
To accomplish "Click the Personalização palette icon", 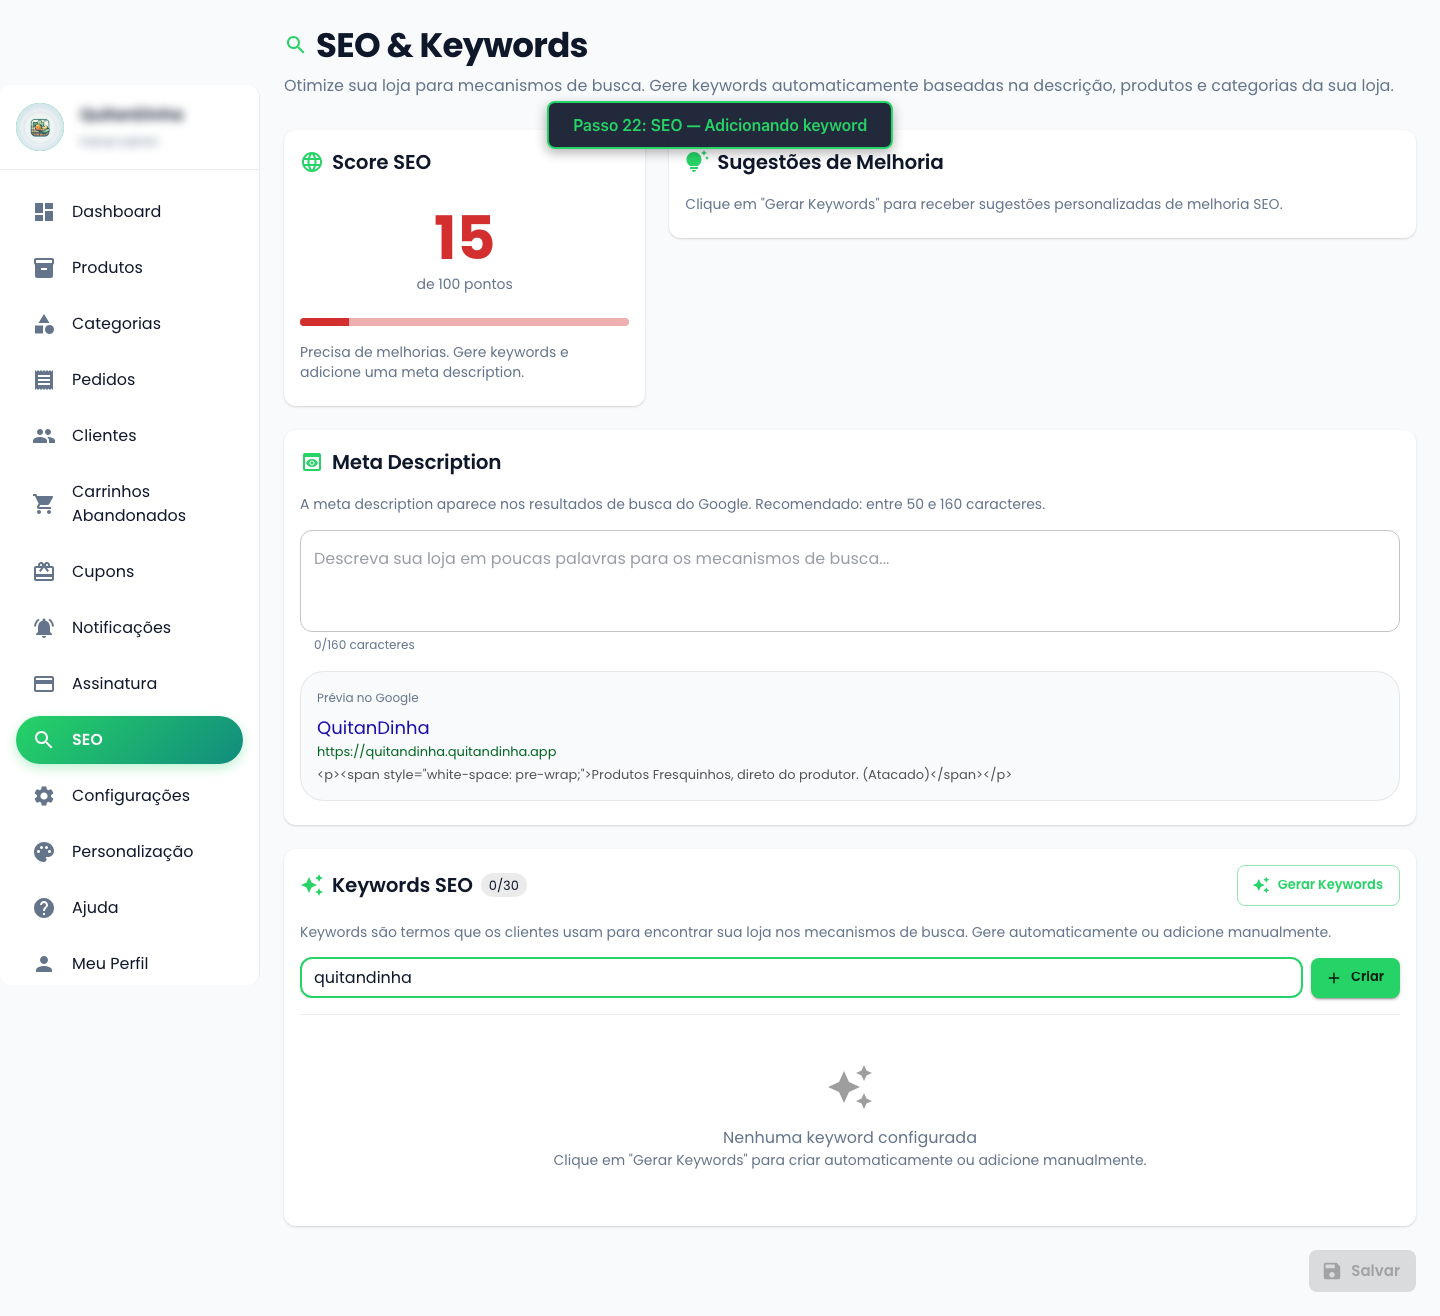I will click(44, 852).
